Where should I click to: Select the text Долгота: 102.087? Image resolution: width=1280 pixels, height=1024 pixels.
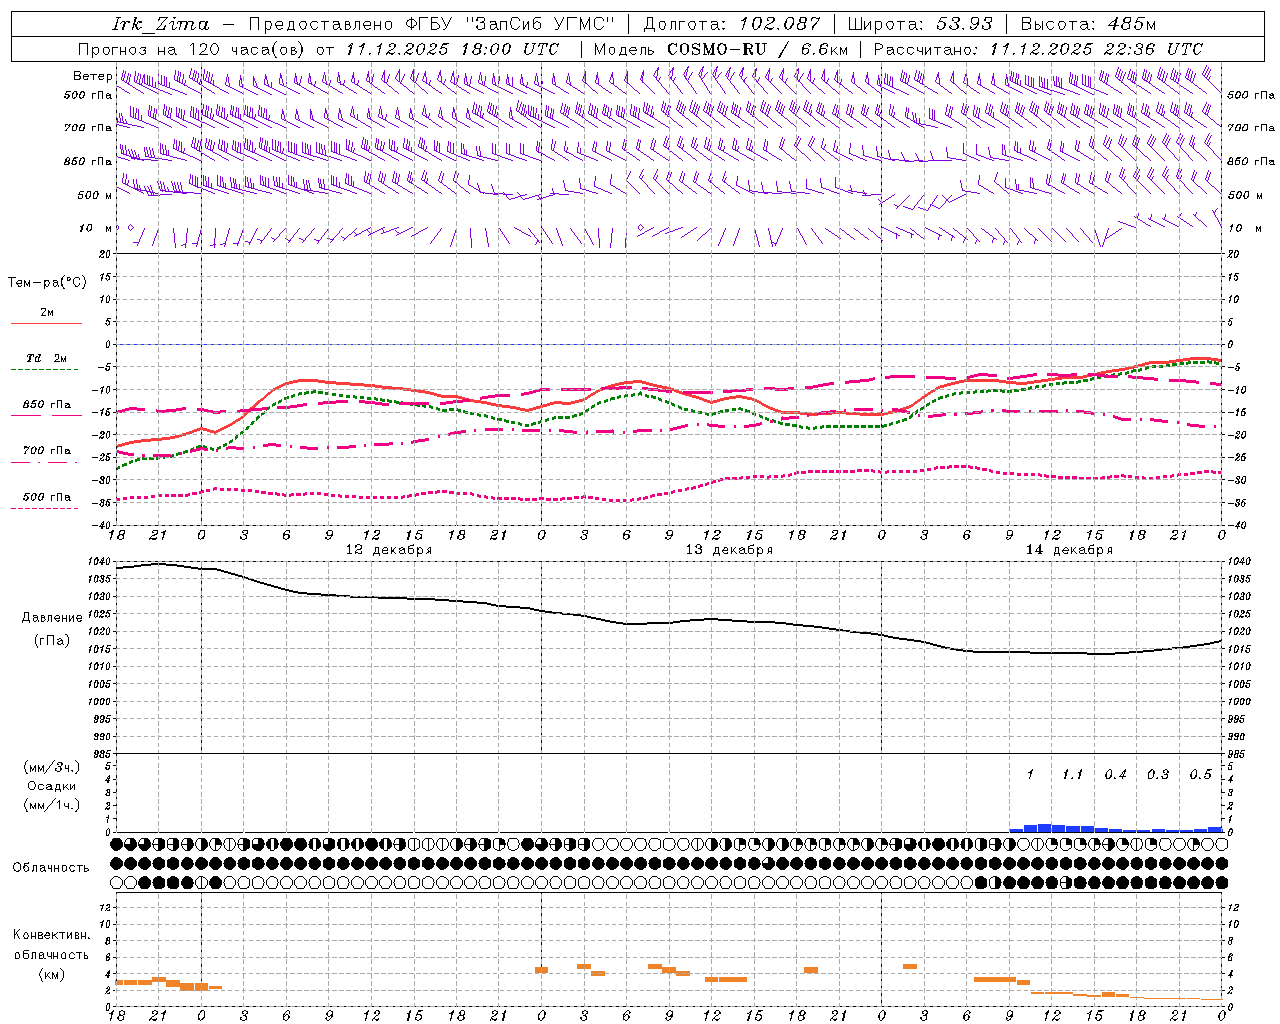coord(731,24)
